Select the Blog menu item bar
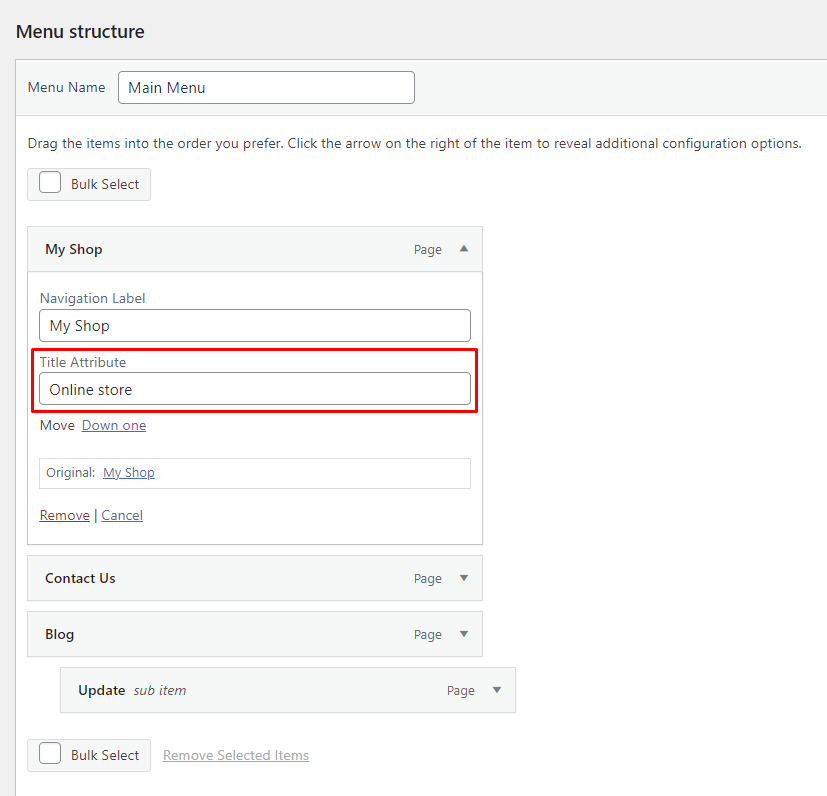Viewport: 827px width, 796px height. pyautogui.click(x=220, y=634)
